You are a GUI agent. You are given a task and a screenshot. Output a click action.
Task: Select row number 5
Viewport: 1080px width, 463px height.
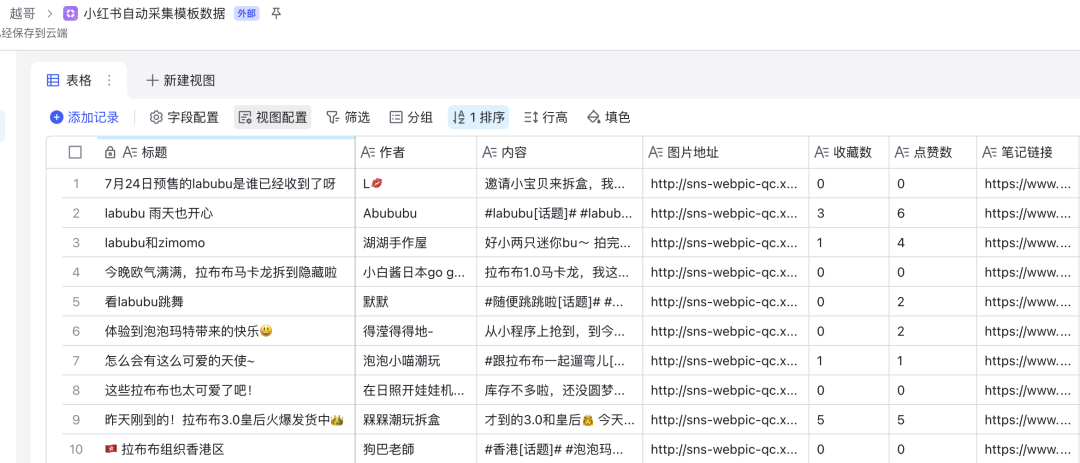click(76, 302)
